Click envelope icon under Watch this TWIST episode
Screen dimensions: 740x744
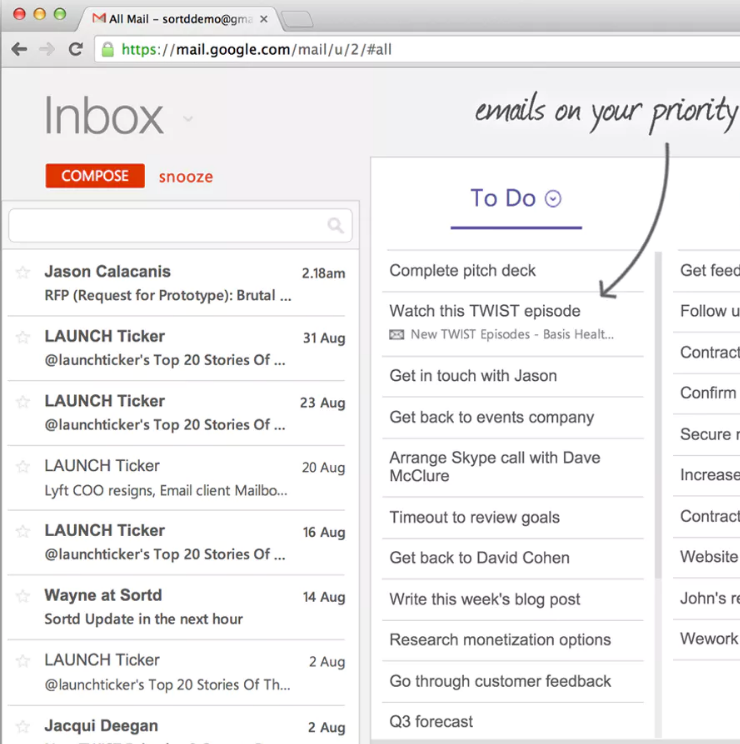(x=397, y=335)
